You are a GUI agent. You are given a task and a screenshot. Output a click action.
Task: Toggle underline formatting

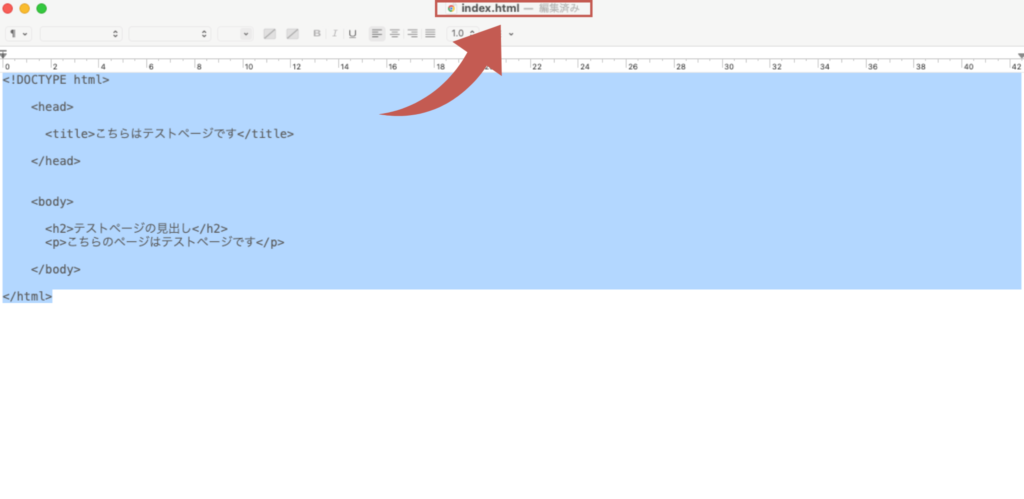pos(351,33)
